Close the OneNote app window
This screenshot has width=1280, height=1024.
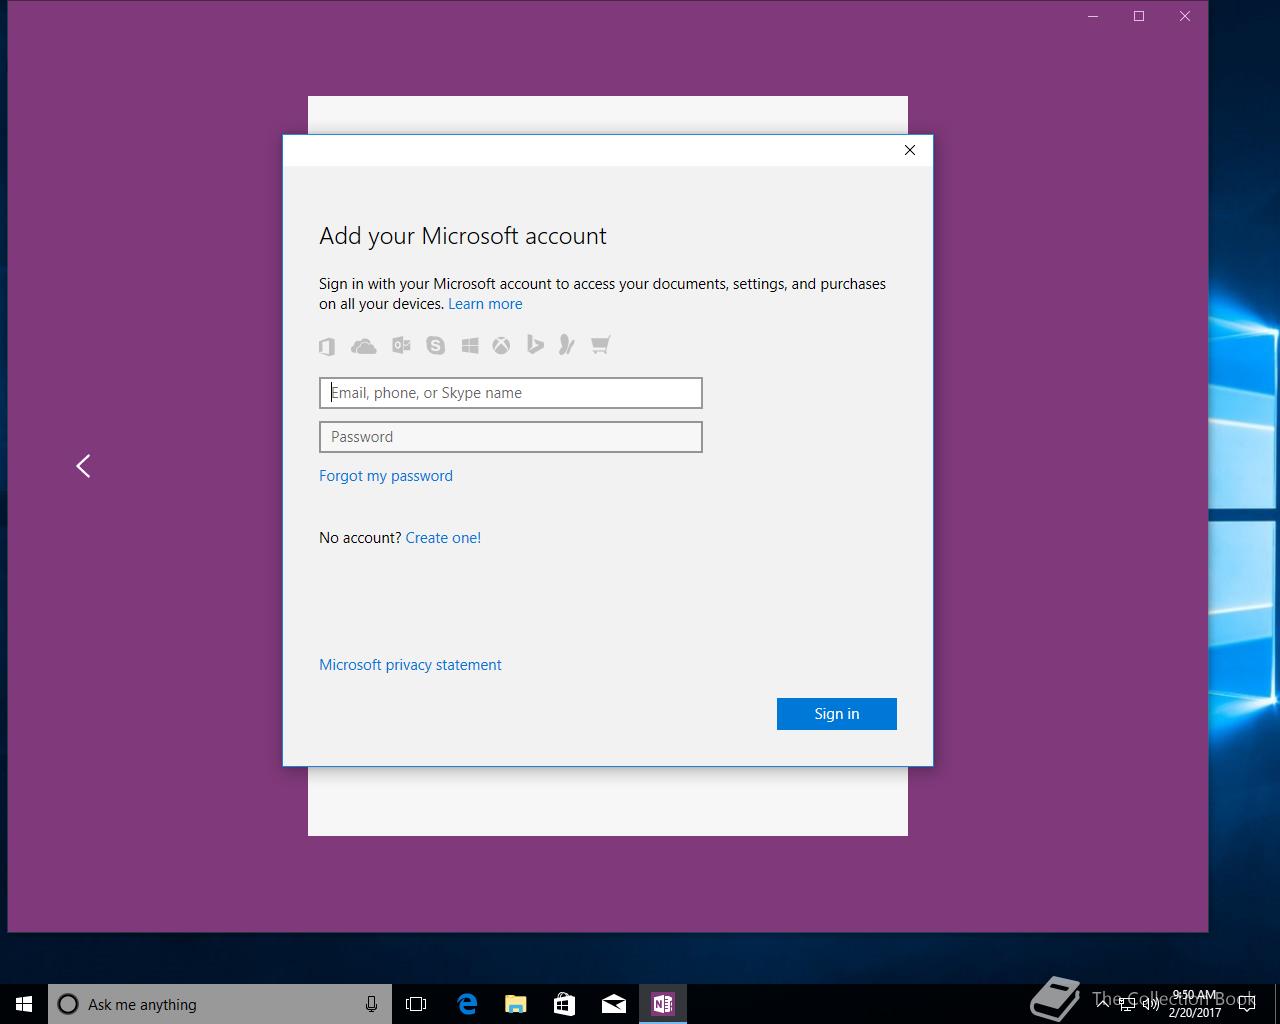pos(1185,16)
